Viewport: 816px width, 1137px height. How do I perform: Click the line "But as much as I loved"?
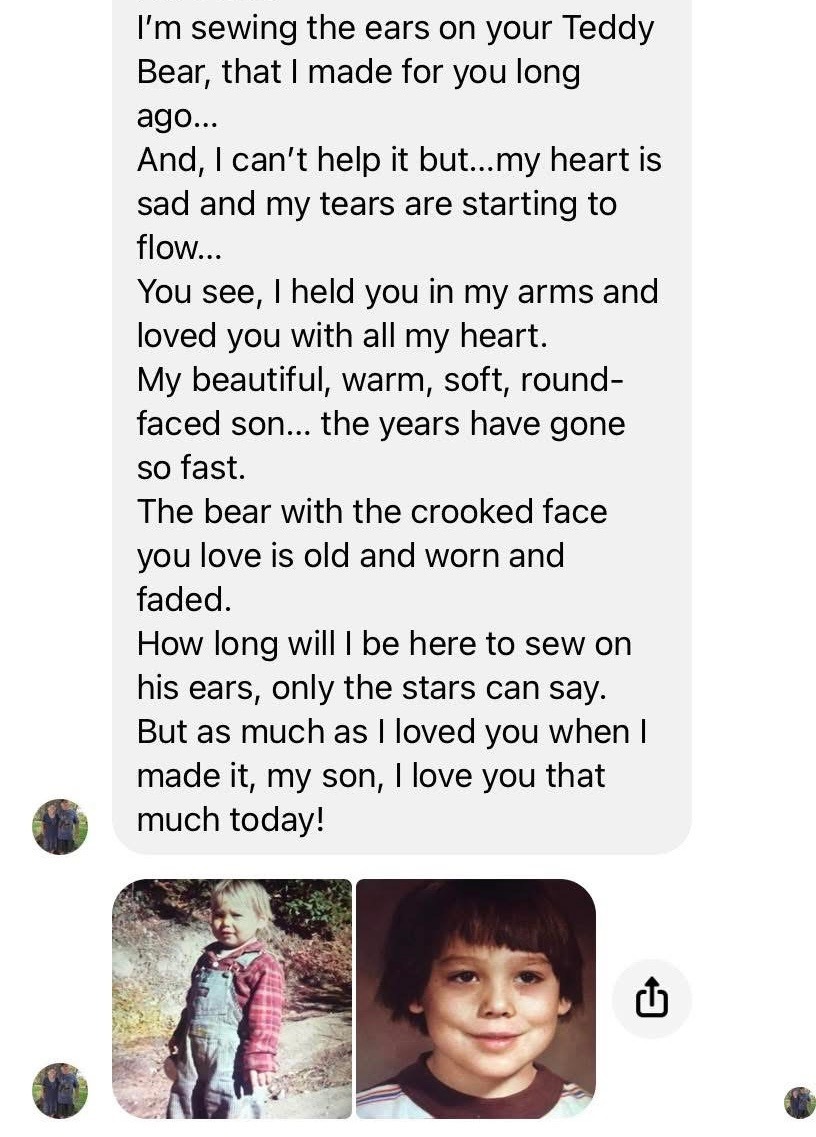(x=392, y=732)
